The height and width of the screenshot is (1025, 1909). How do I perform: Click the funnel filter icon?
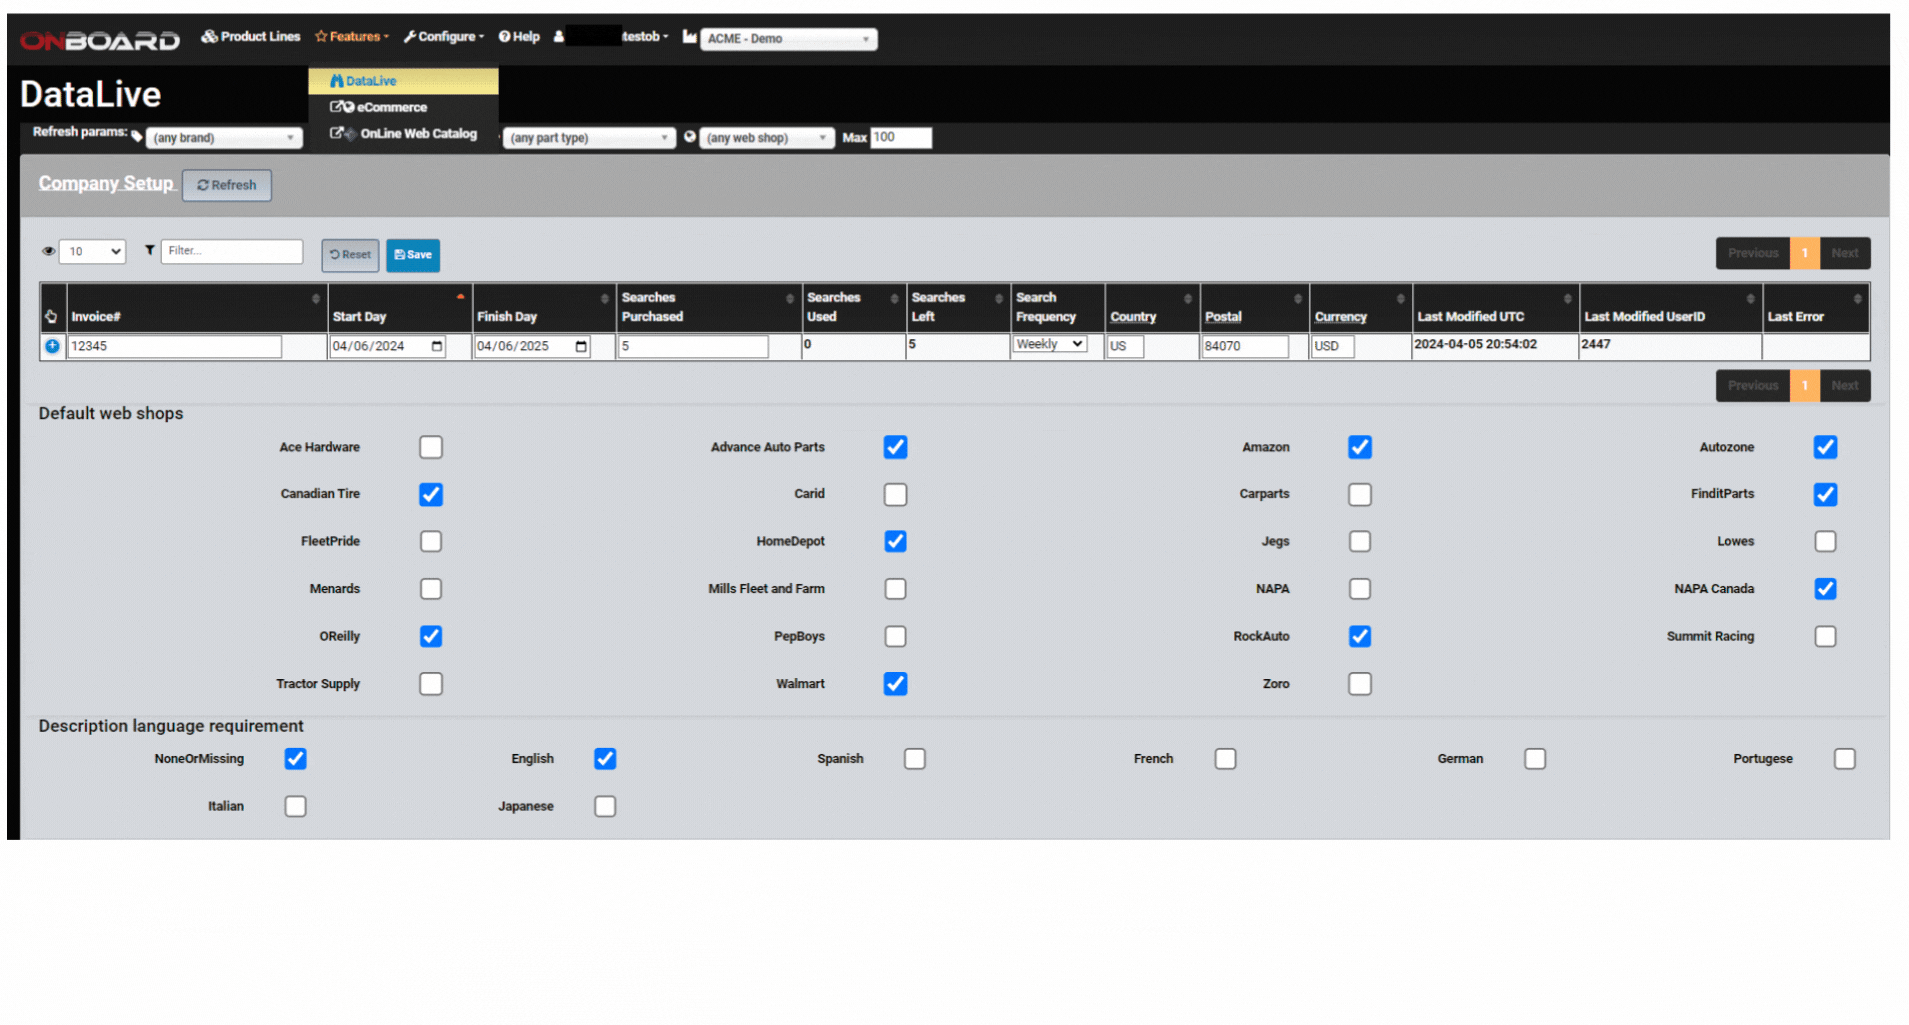(x=150, y=250)
